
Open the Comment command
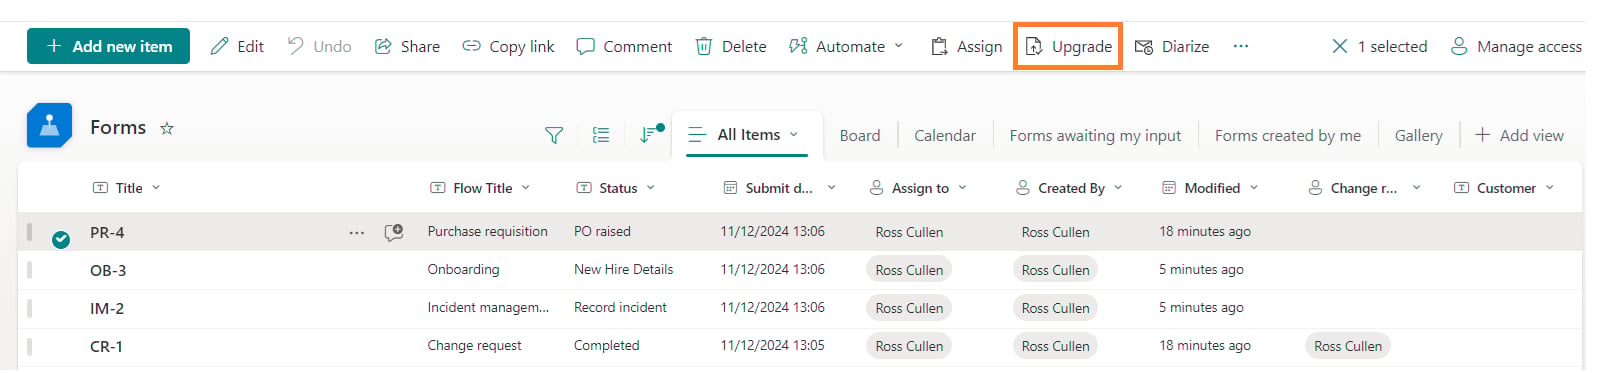(624, 46)
